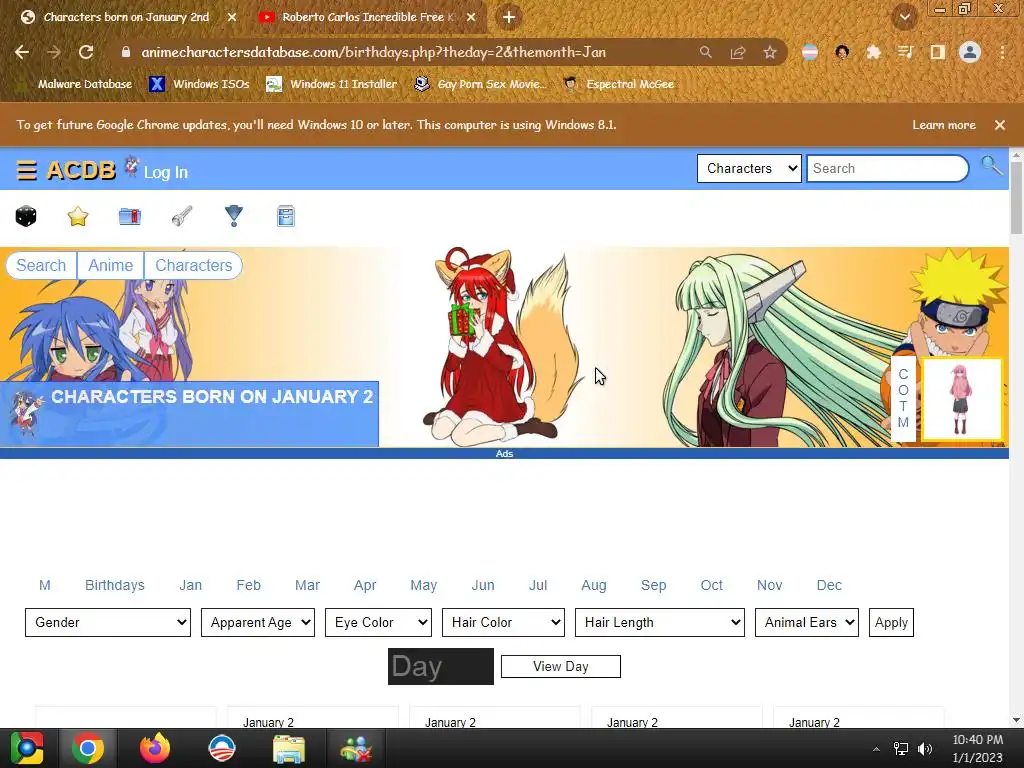1024x768 pixels.
Task: Open Firefox from the taskbar
Action: 155,748
